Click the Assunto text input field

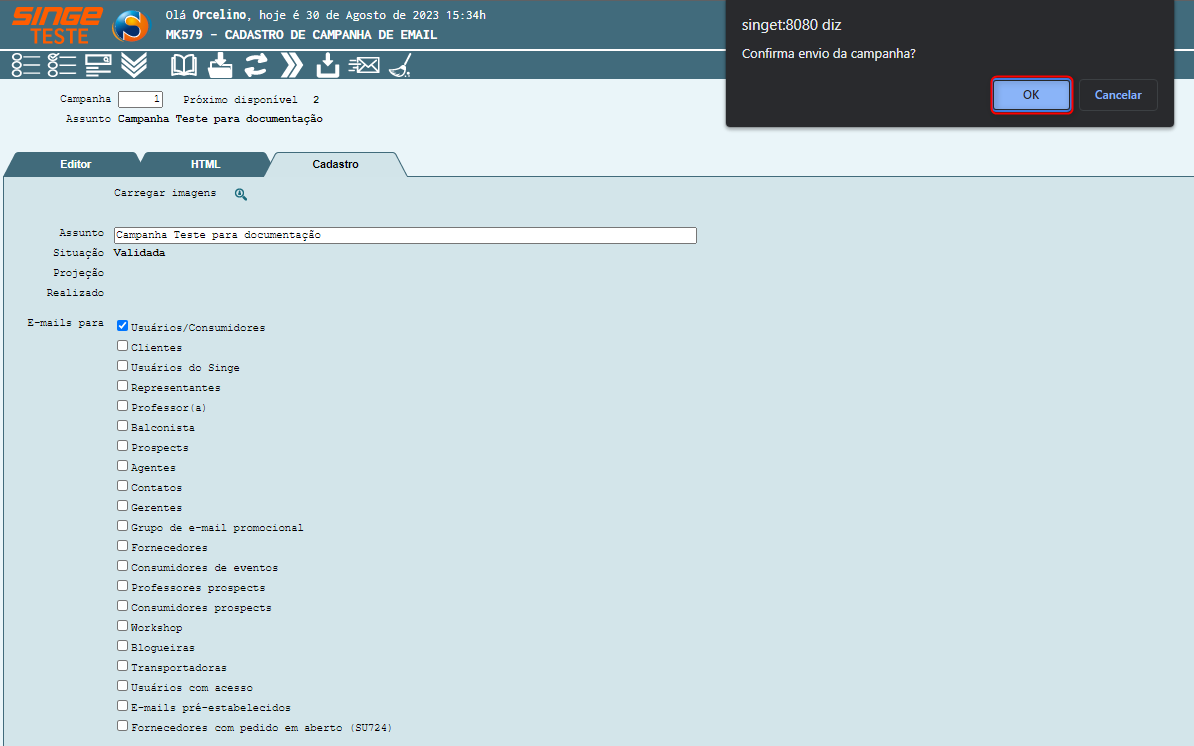coord(405,235)
